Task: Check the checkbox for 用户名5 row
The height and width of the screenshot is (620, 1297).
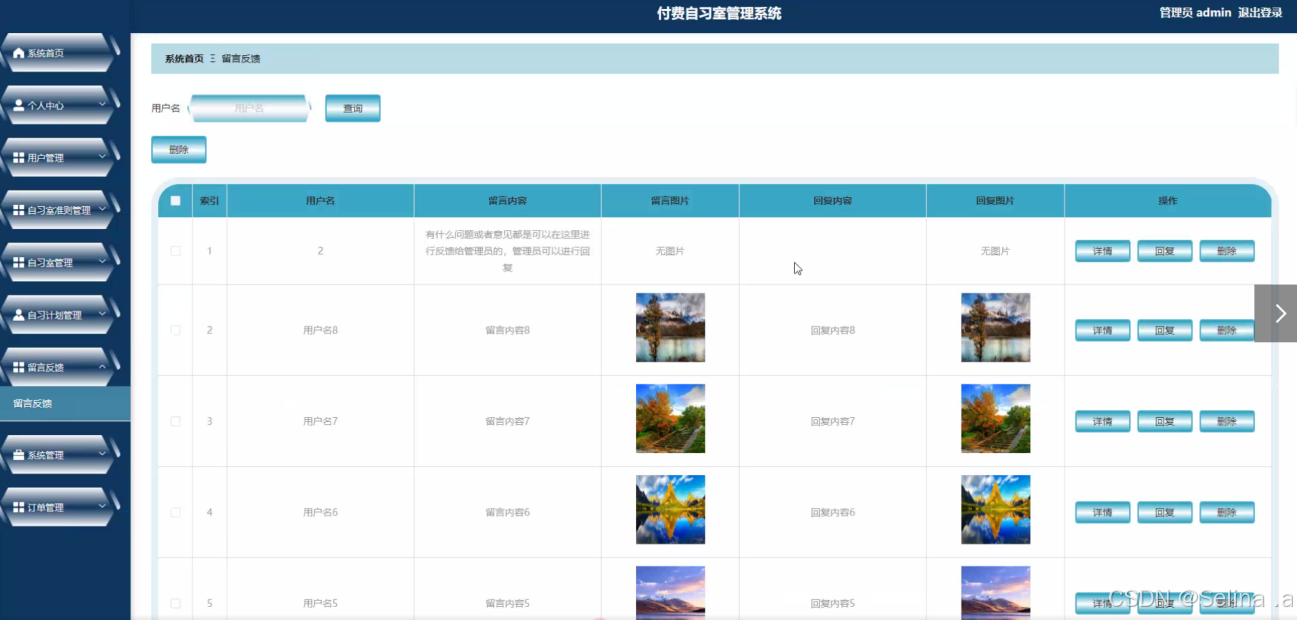Action: coord(176,603)
